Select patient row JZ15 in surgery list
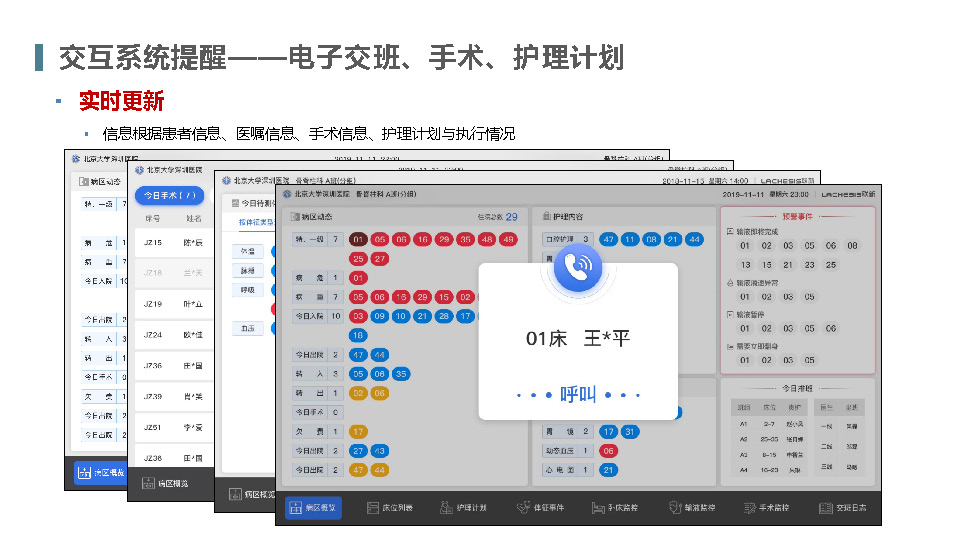 tap(173, 242)
